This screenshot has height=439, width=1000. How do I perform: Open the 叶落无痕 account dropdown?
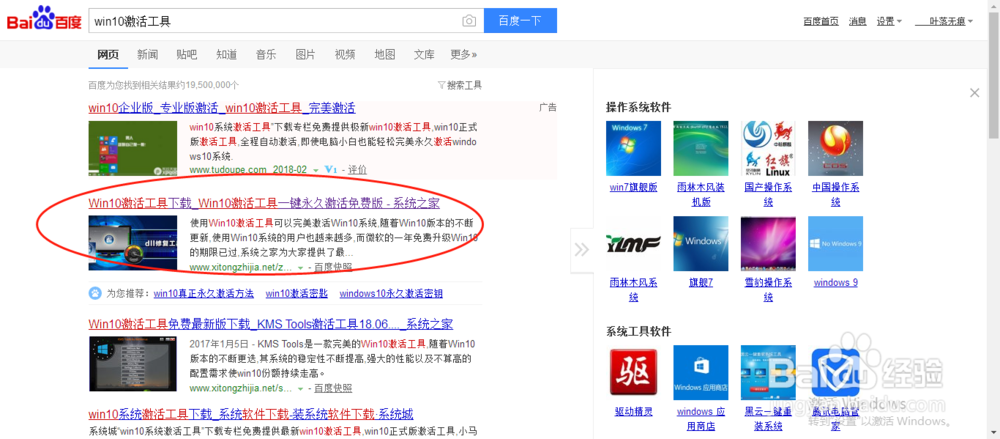click(944, 21)
